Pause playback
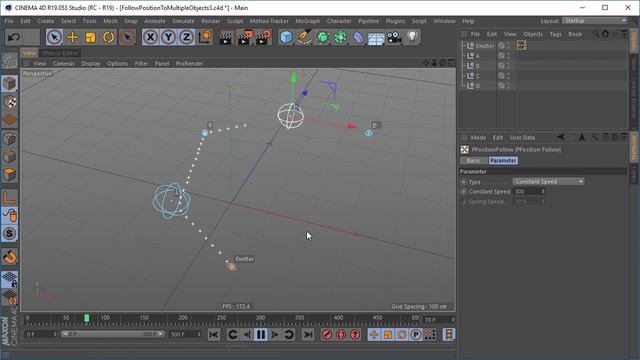Image resolution: width=640 pixels, height=360 pixels. 260,335
